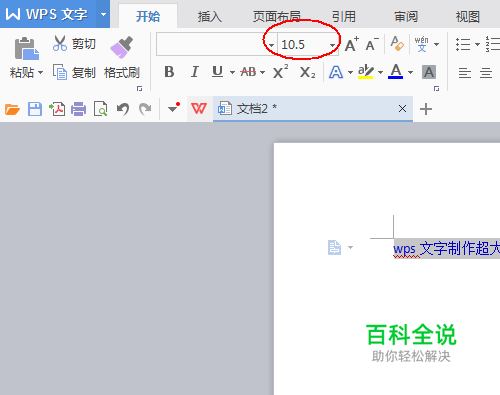Click the pinyin guide wén icon
Image resolution: width=500 pixels, height=395 pixels.
pos(422,44)
